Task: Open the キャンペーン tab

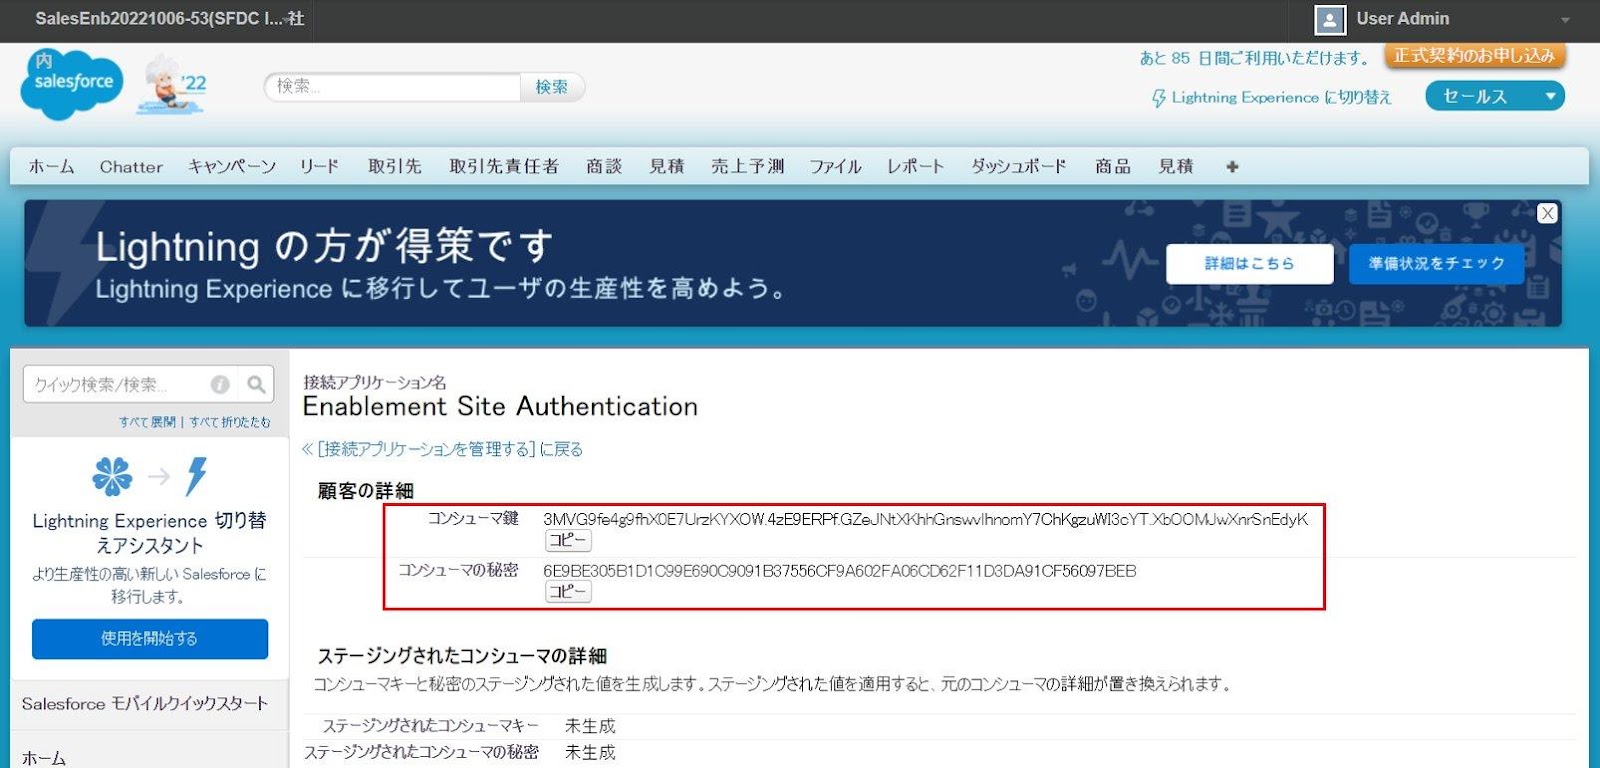Action: 232,167
